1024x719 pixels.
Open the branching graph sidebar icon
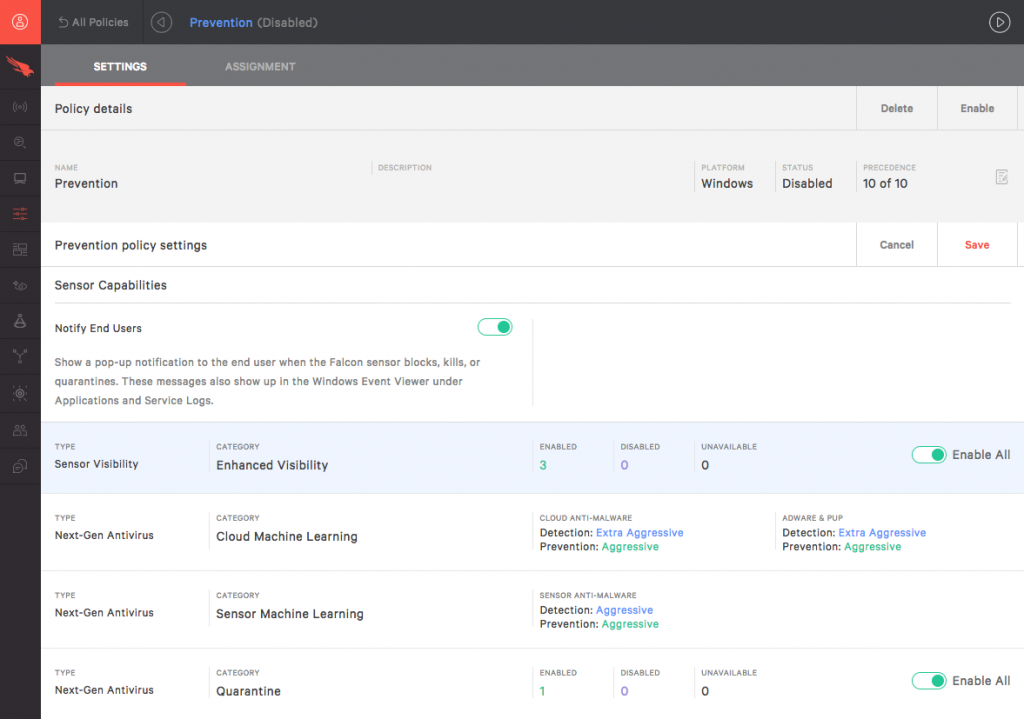(x=20, y=357)
